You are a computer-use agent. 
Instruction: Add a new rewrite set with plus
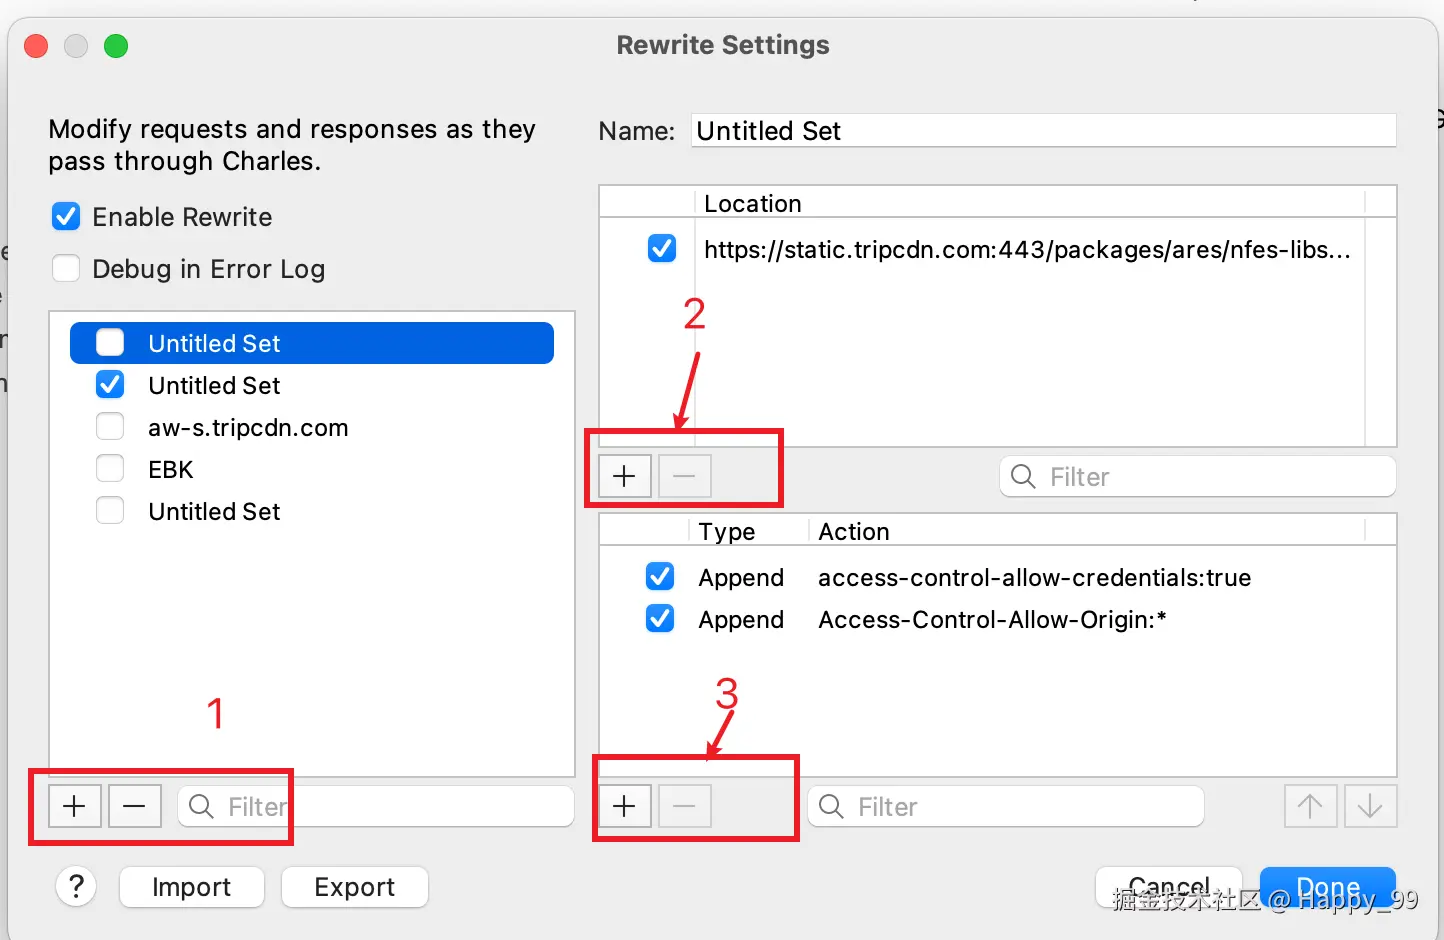pyautogui.click(x=75, y=806)
